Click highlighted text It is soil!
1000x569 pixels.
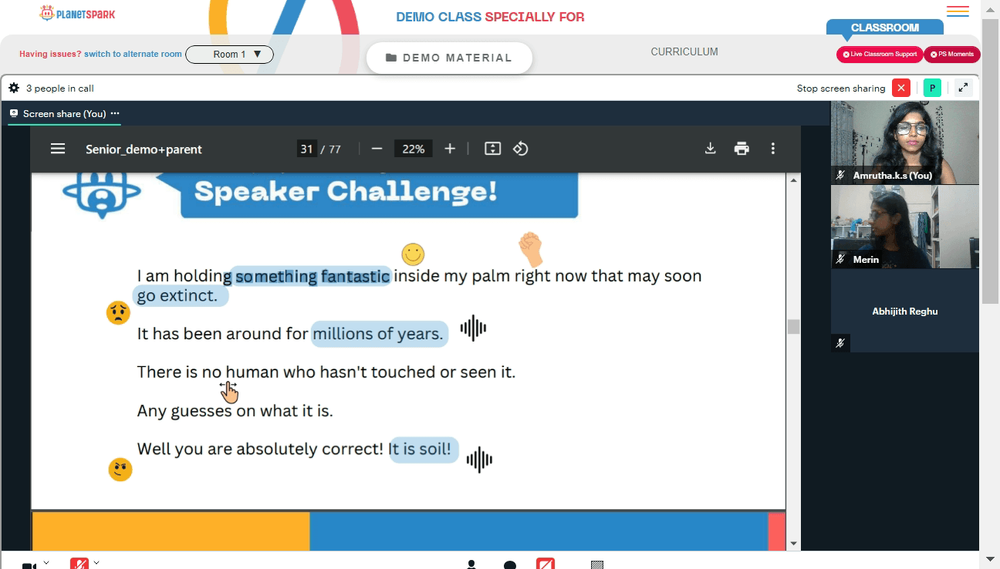click(x=423, y=449)
